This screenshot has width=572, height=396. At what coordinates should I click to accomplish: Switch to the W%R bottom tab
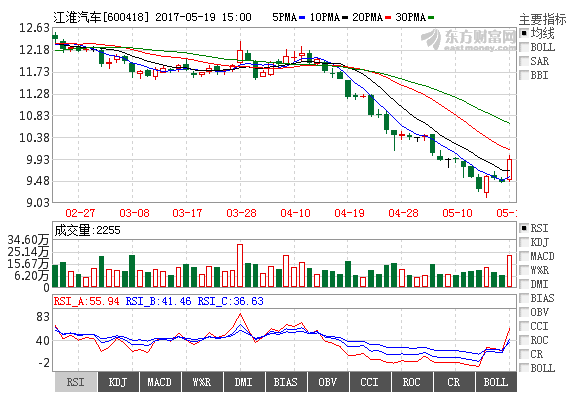pyautogui.click(x=202, y=382)
